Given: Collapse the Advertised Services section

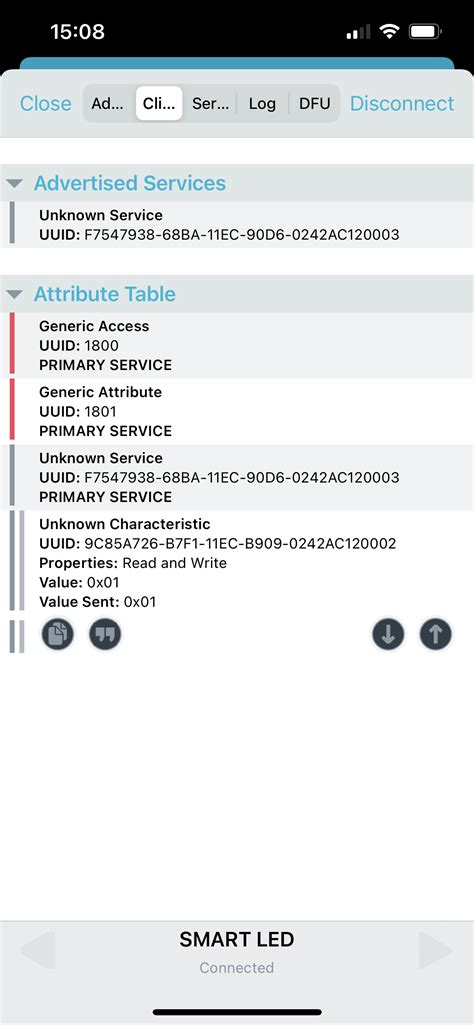Looking at the screenshot, I should click(14, 184).
